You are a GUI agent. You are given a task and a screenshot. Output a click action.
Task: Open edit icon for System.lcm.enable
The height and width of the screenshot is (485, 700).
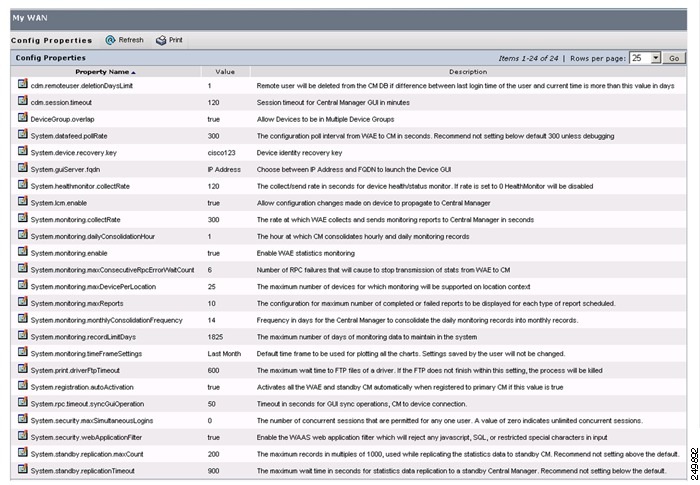point(23,201)
